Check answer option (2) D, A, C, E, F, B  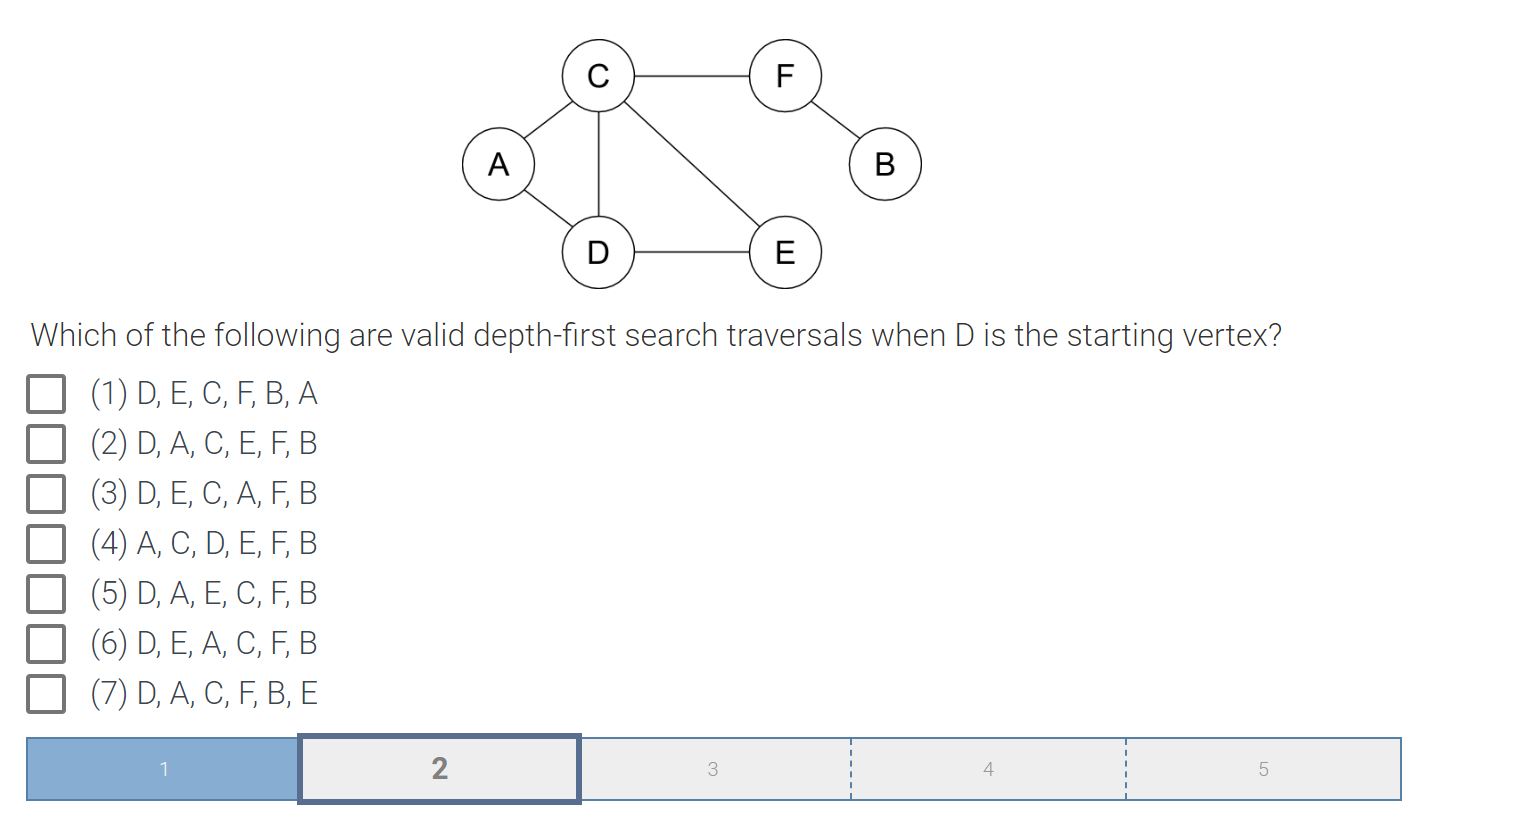point(46,443)
